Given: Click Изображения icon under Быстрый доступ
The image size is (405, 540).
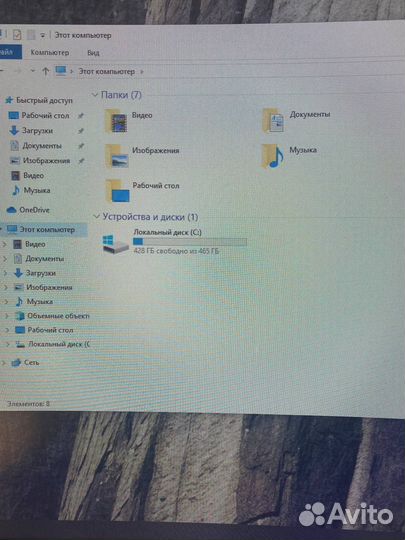Looking at the screenshot, I should pos(15,160).
